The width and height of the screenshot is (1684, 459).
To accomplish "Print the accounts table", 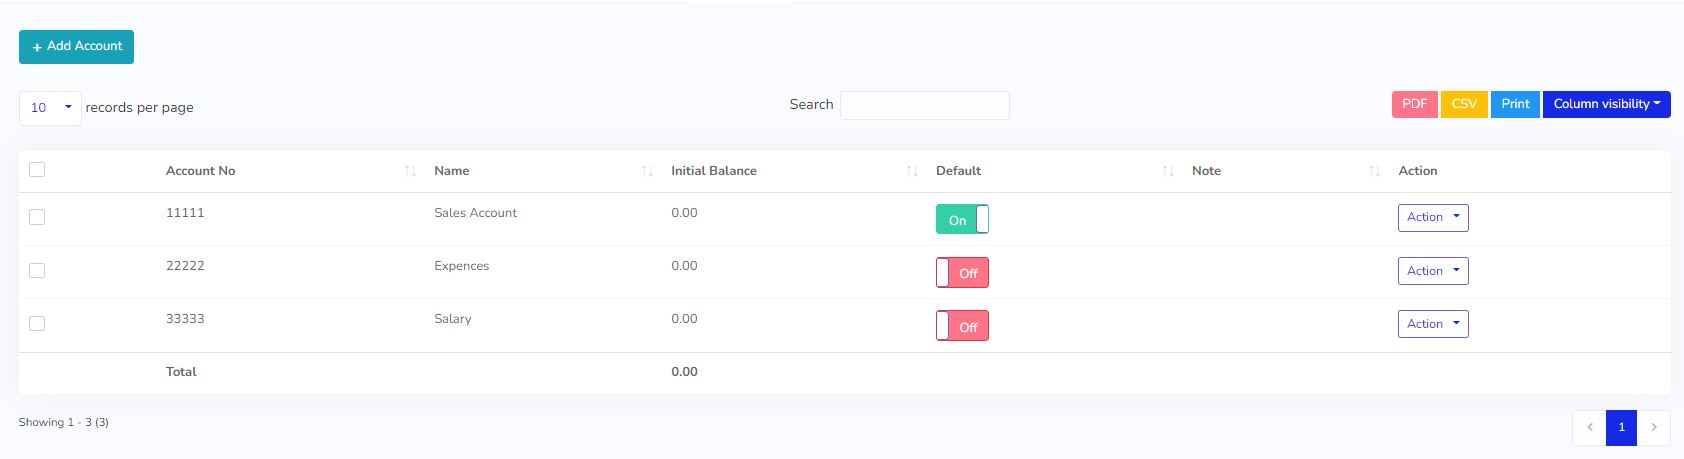I will (x=1515, y=104).
